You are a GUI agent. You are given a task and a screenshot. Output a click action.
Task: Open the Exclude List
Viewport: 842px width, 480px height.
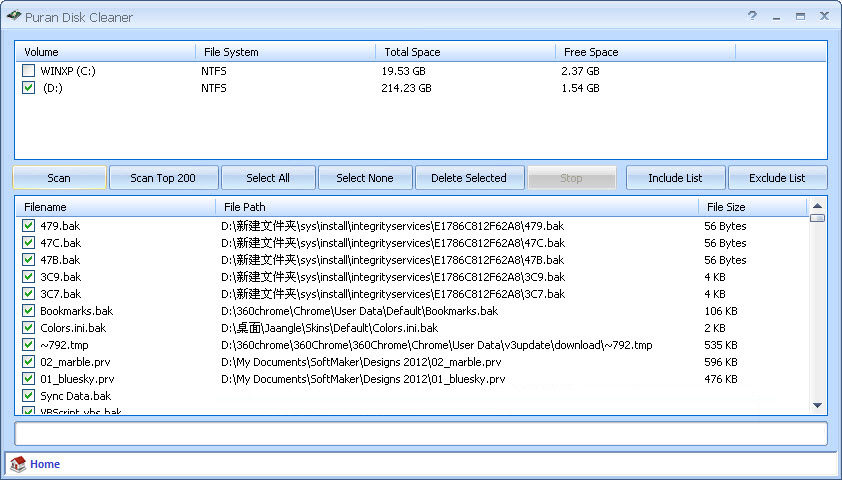pyautogui.click(x=777, y=178)
